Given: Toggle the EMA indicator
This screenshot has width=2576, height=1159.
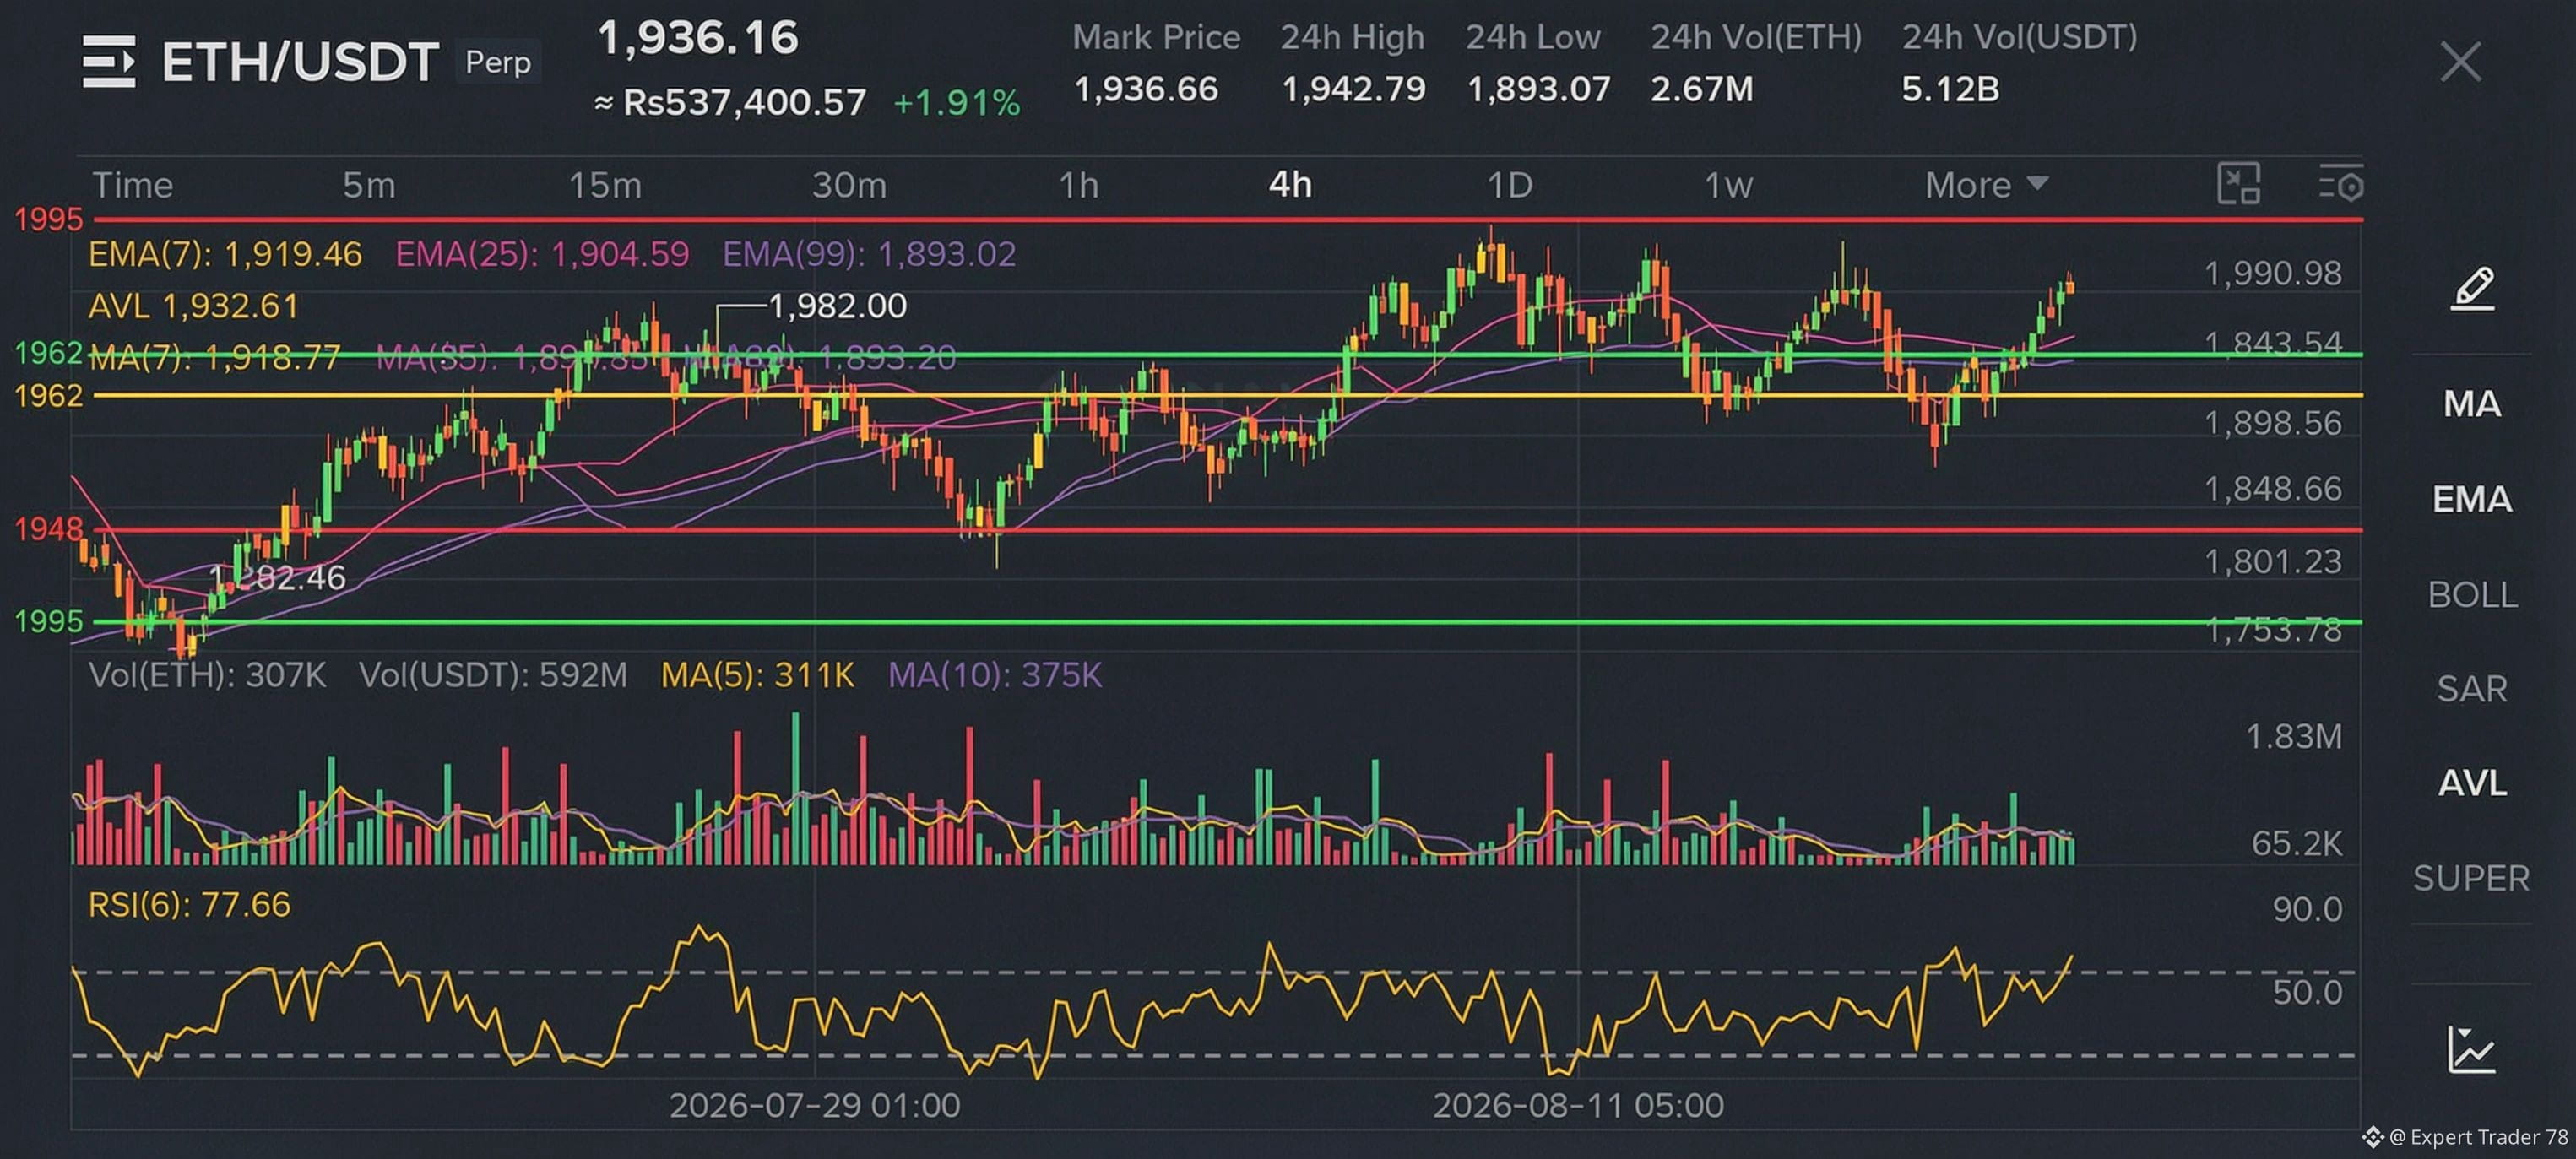Looking at the screenshot, I should pyautogui.click(x=2472, y=499).
